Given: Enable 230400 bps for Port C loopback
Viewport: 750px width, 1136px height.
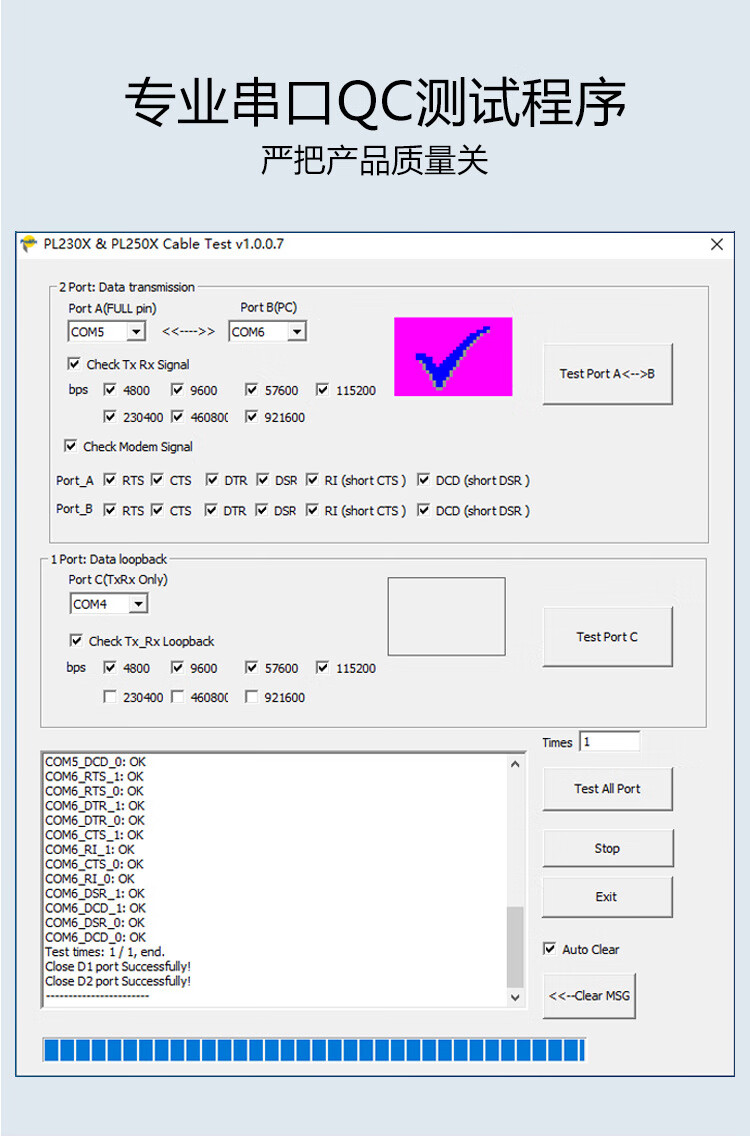Looking at the screenshot, I should tap(110, 697).
